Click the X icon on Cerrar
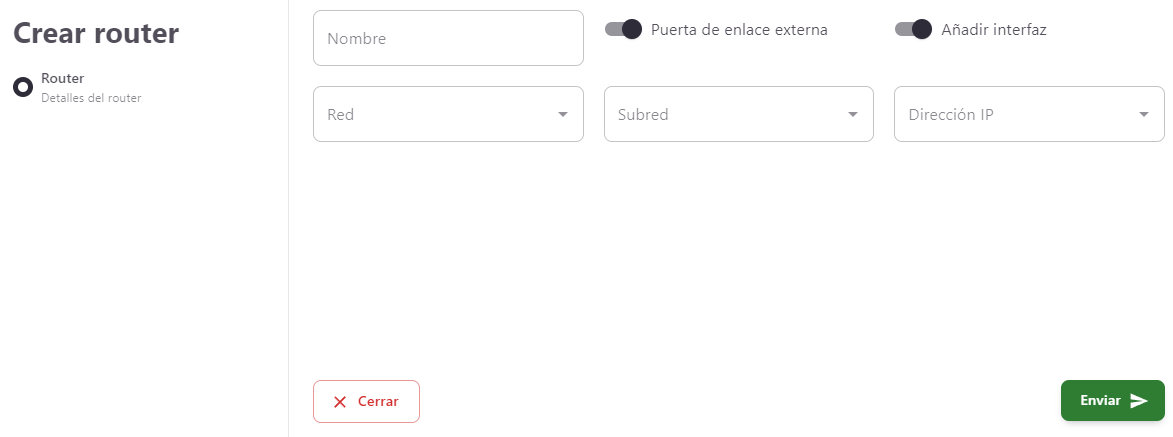The height and width of the screenshot is (437, 1173). (x=340, y=401)
